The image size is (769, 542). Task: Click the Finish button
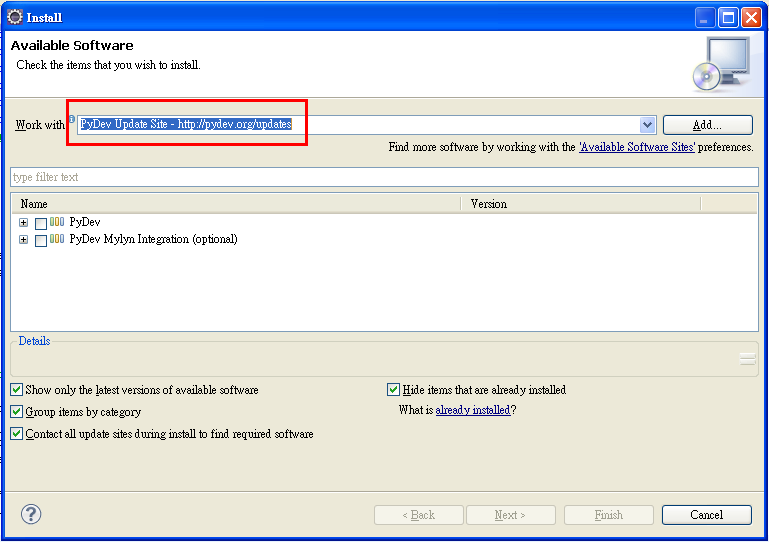(609, 515)
